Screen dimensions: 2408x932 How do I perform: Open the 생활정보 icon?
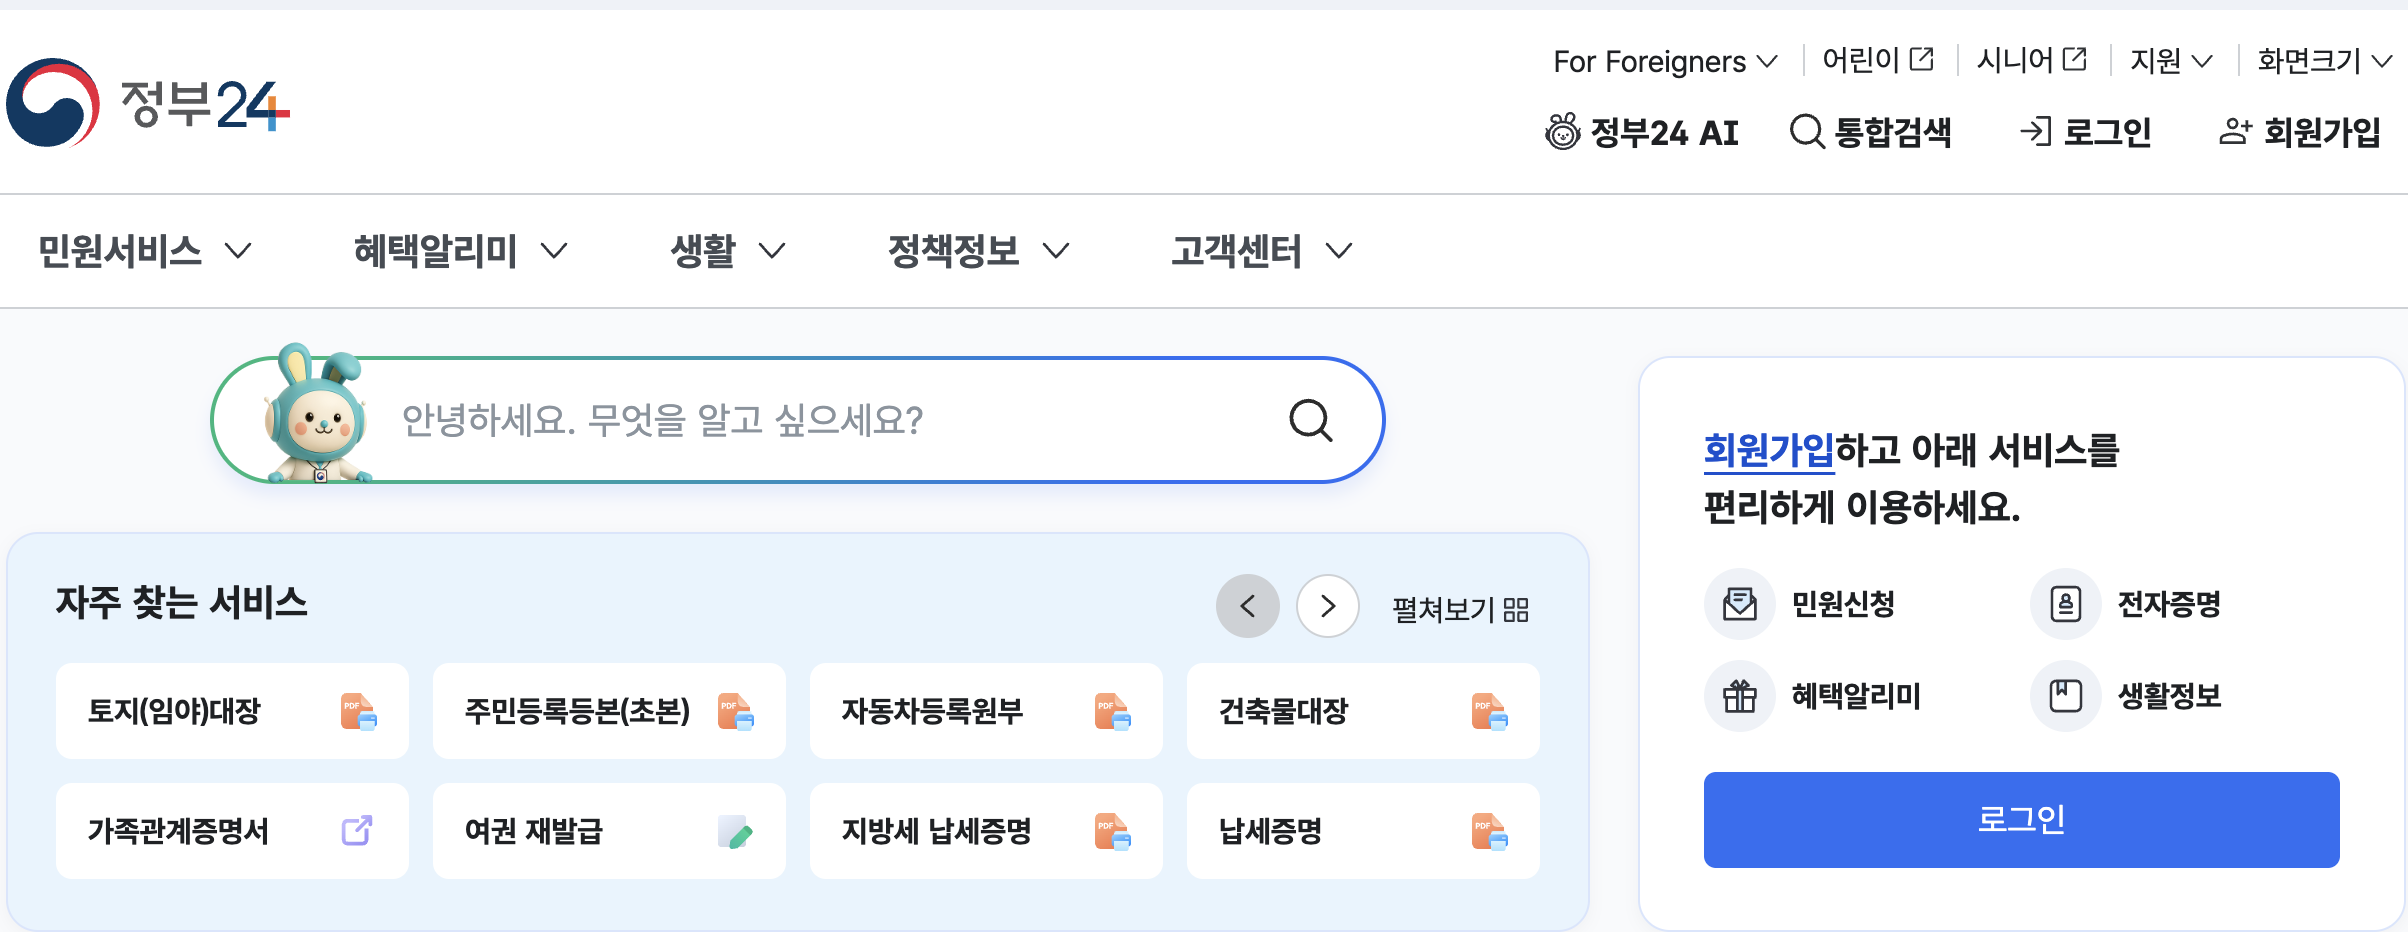point(2066,696)
